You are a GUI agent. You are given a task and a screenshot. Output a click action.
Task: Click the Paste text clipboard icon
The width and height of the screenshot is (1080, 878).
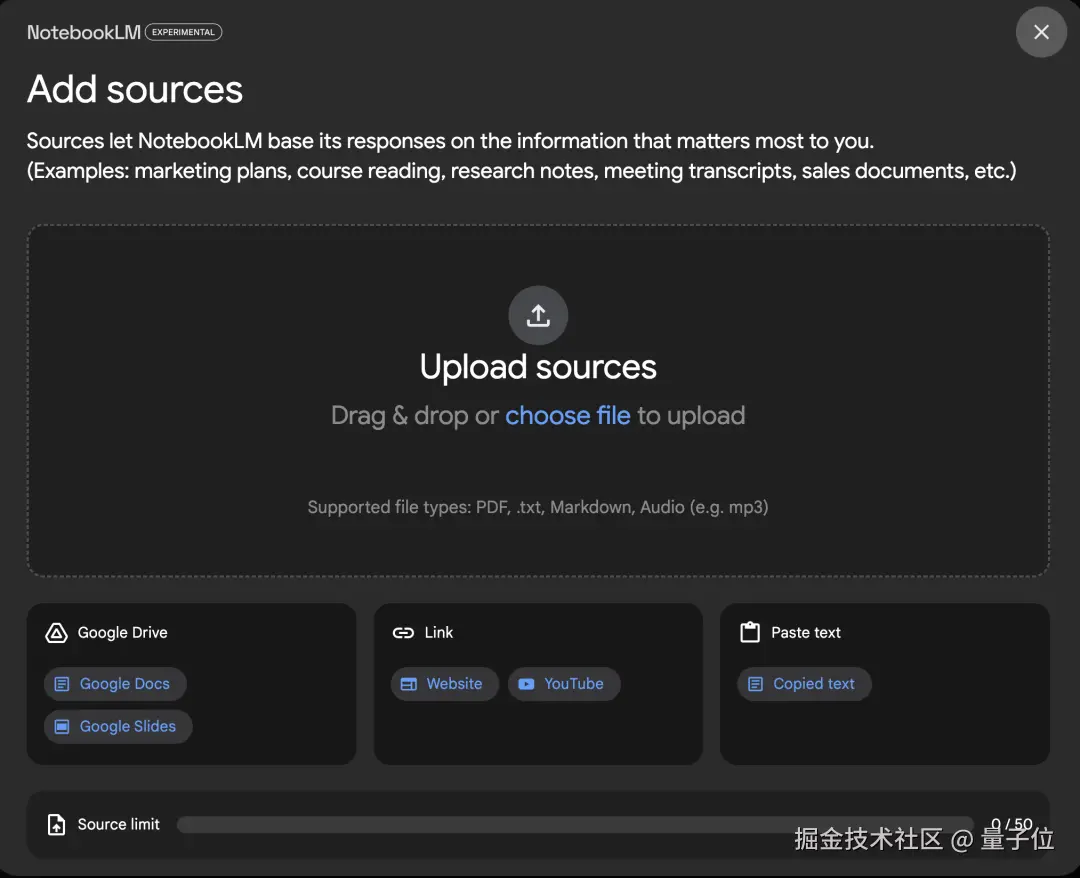(750, 632)
